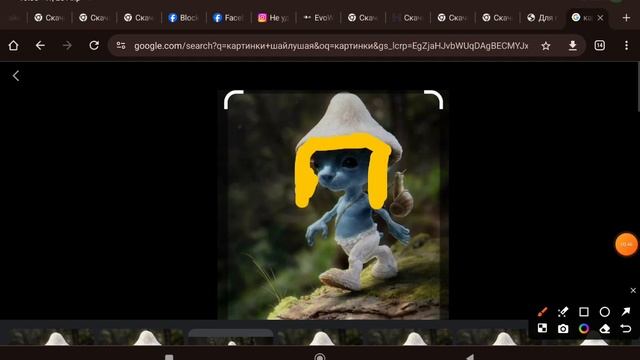Go back using the image viewer chevron

(16, 76)
